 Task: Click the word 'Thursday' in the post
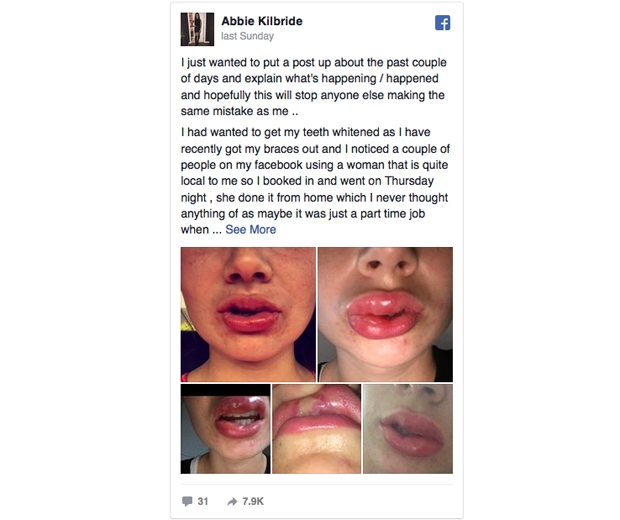click(x=409, y=181)
